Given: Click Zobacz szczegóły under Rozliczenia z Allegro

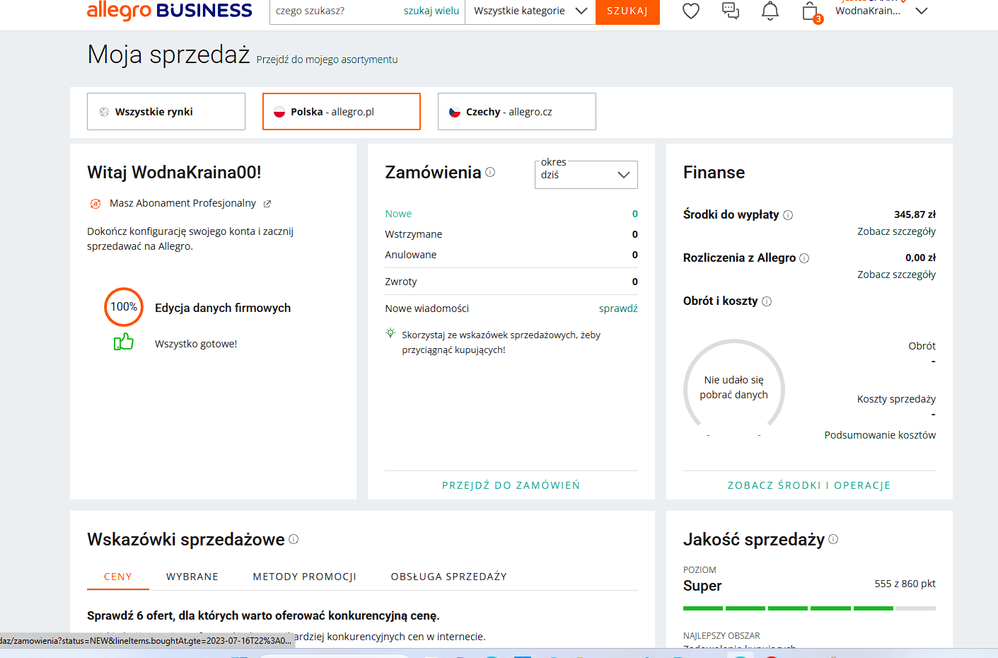Looking at the screenshot, I should 896,275.
